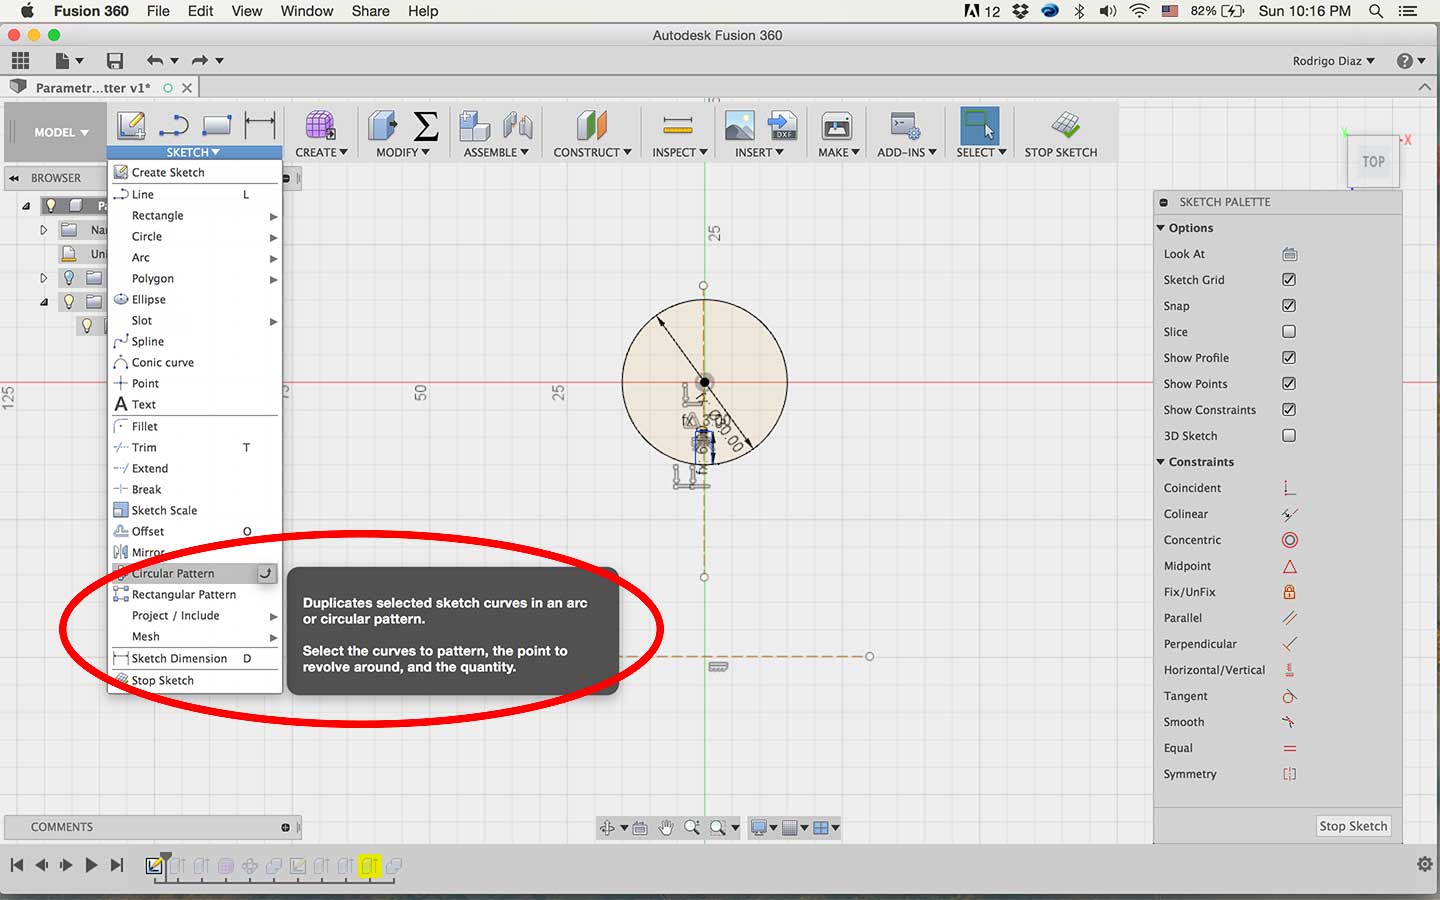Open the CREATE dropdown menu
The image size is (1440, 900).
point(321,152)
